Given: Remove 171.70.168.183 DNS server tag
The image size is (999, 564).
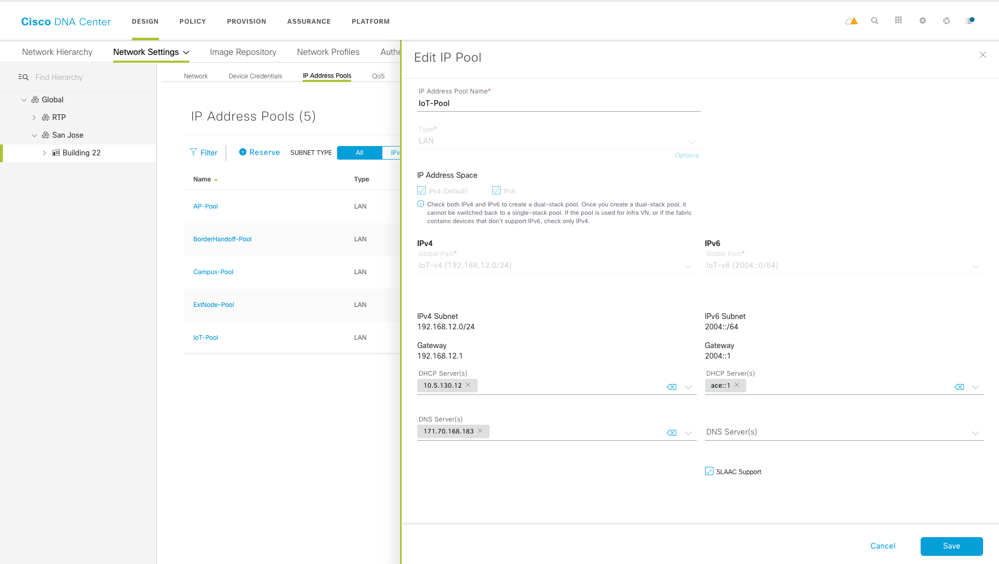Looking at the screenshot, I should point(480,431).
